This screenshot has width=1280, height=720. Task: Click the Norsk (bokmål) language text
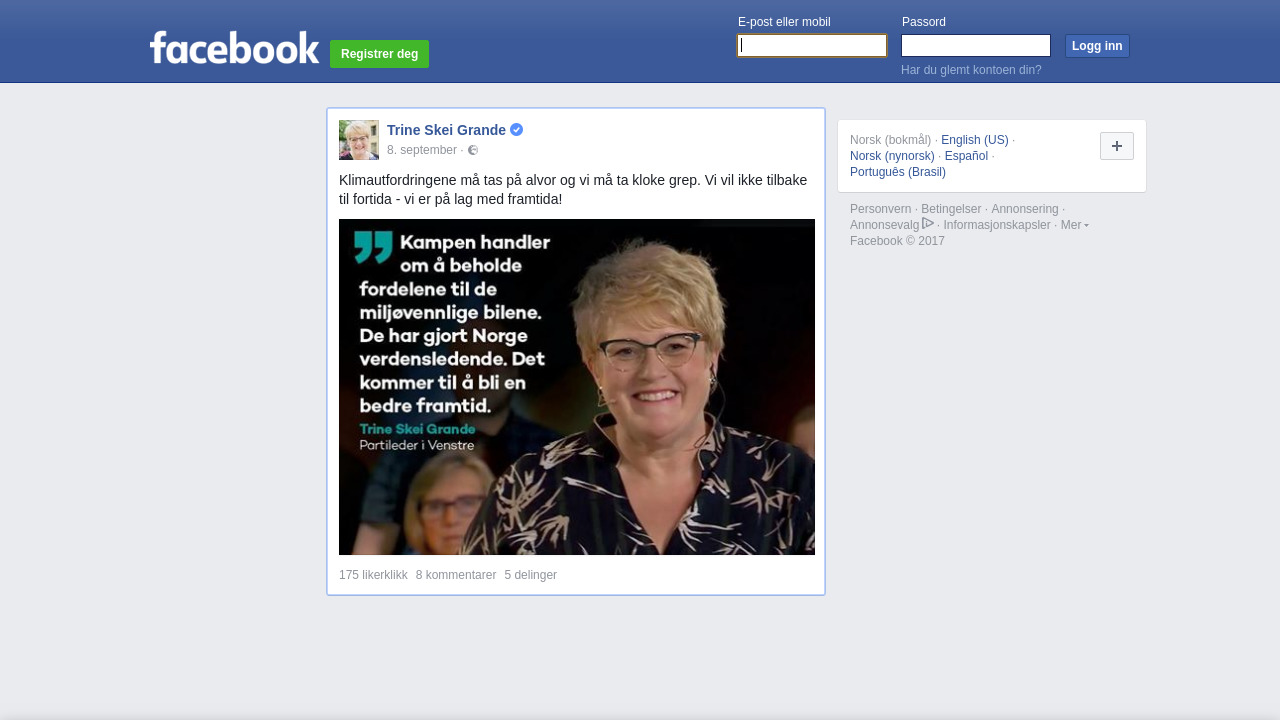(890, 140)
